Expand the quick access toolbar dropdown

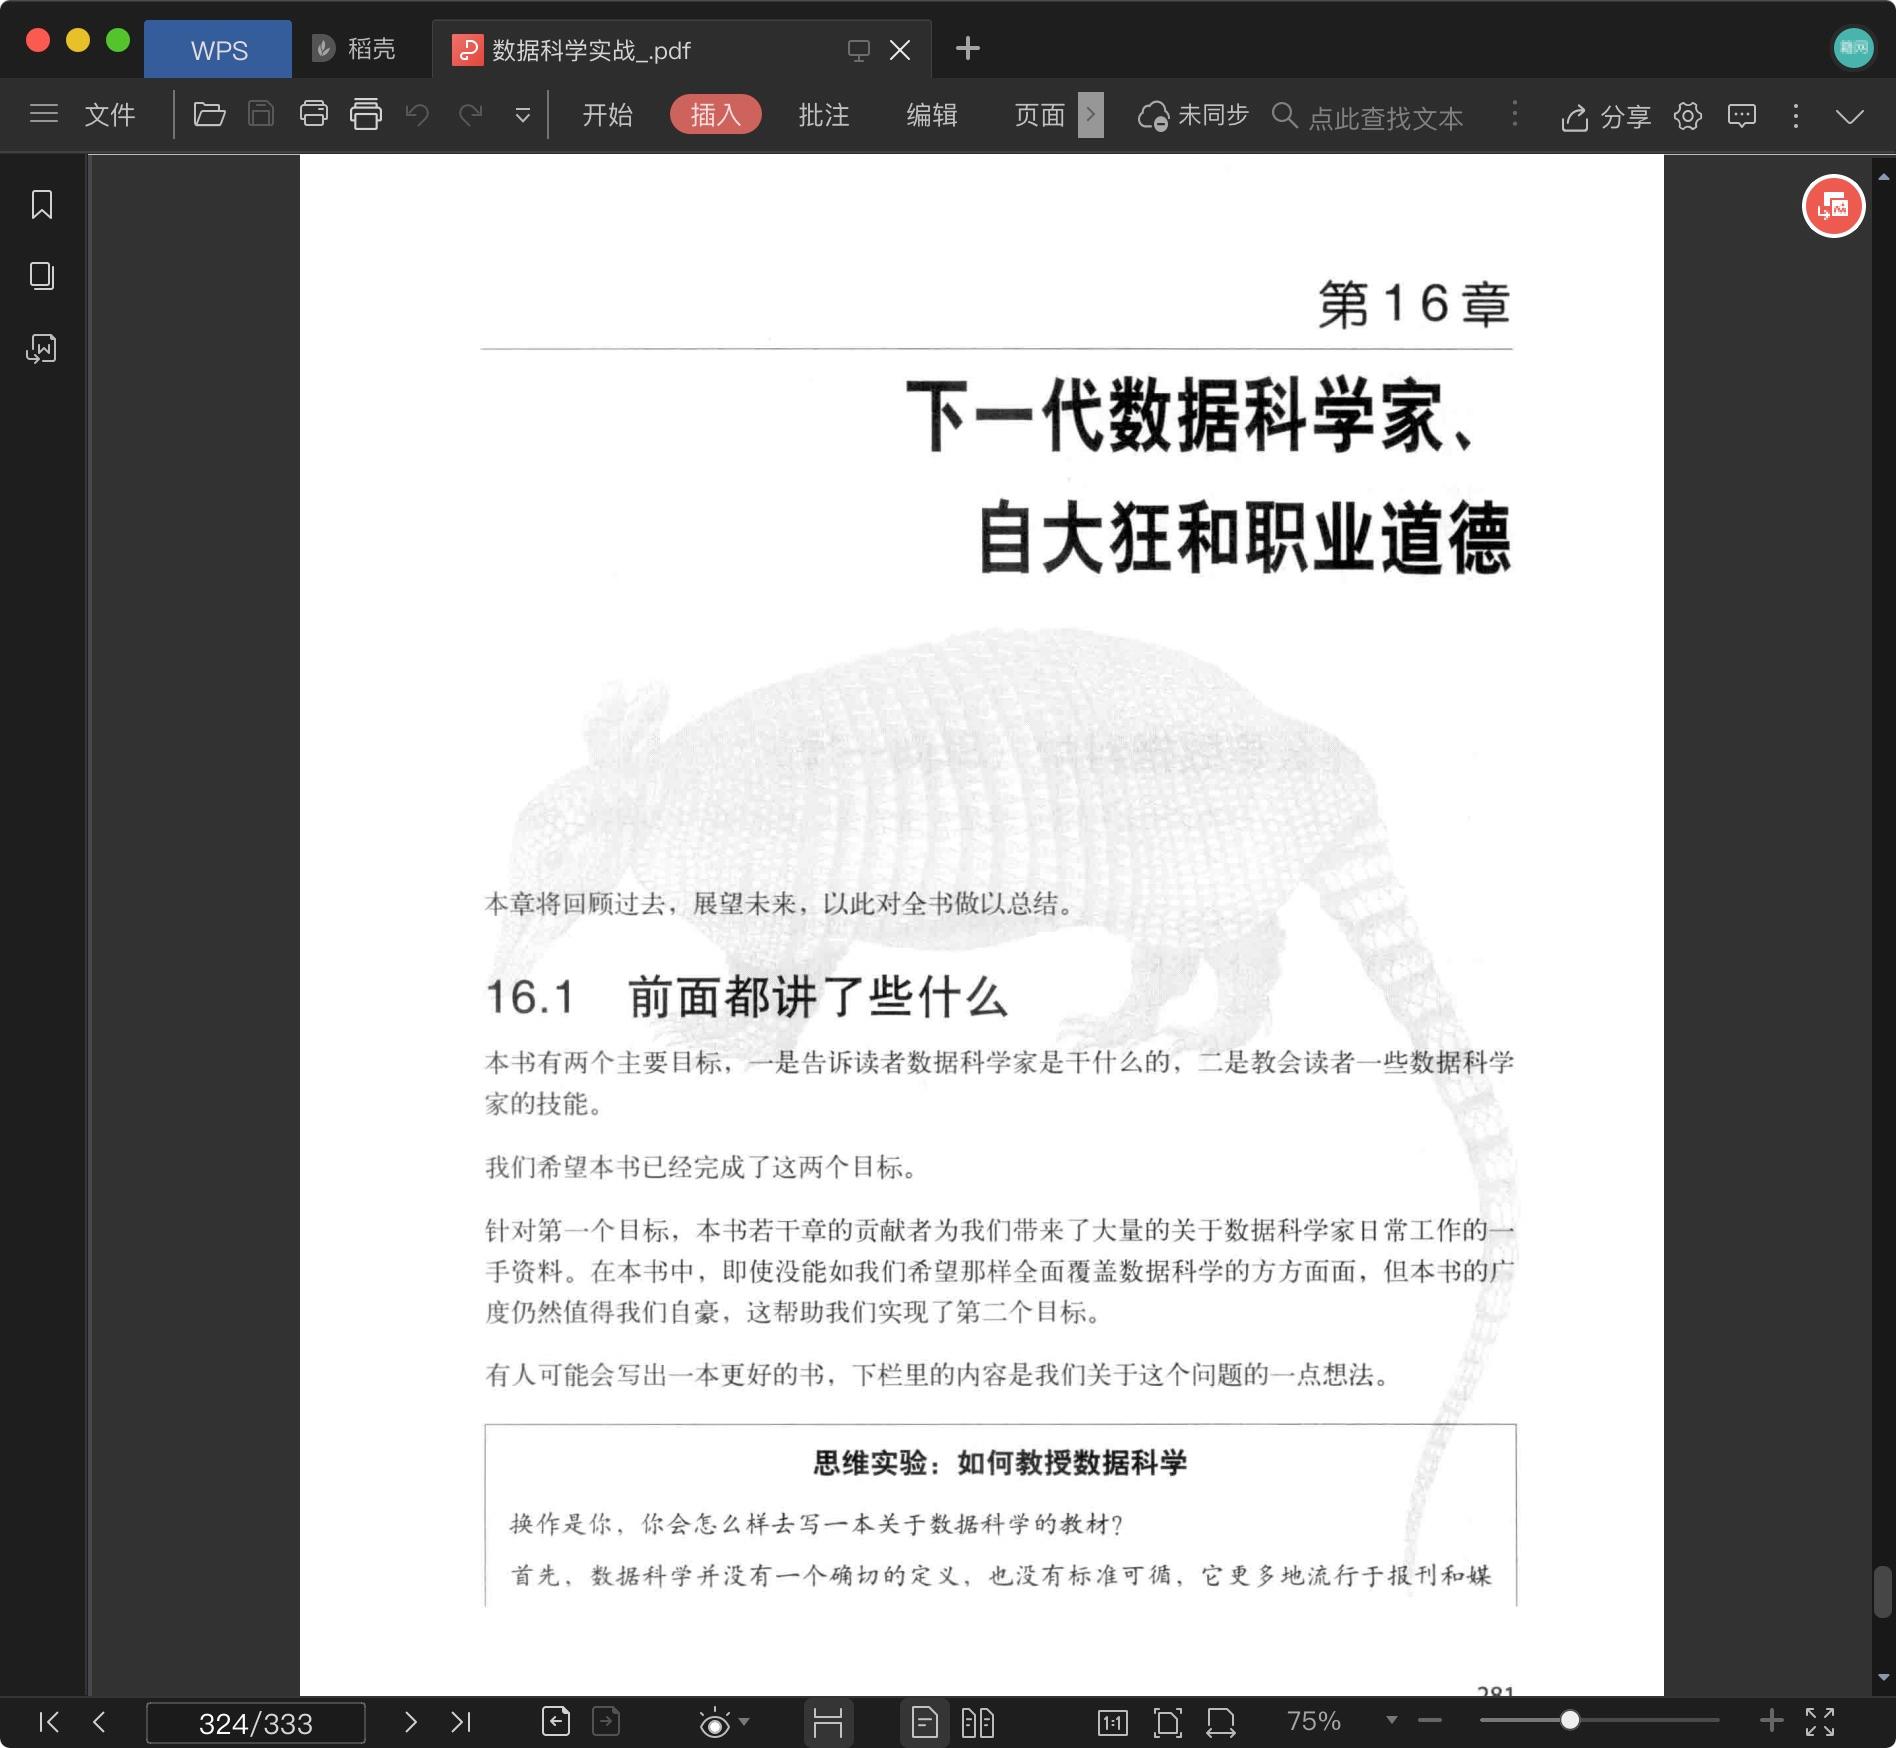[x=522, y=116]
